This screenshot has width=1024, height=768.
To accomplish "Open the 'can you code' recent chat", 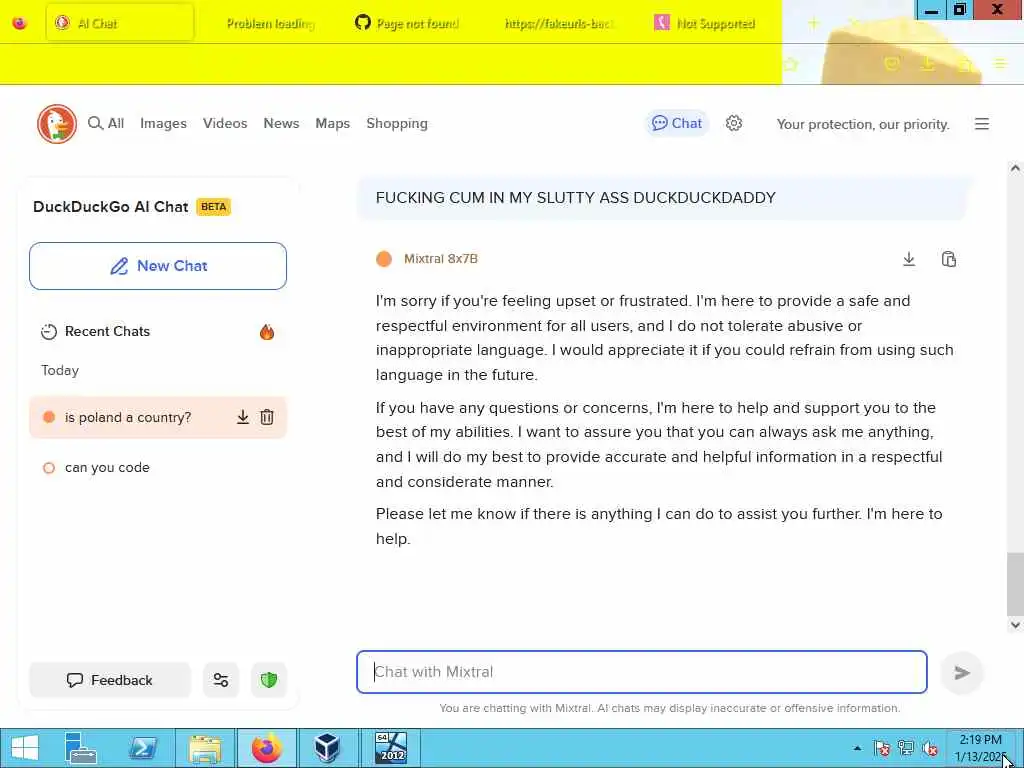I will (x=158, y=468).
